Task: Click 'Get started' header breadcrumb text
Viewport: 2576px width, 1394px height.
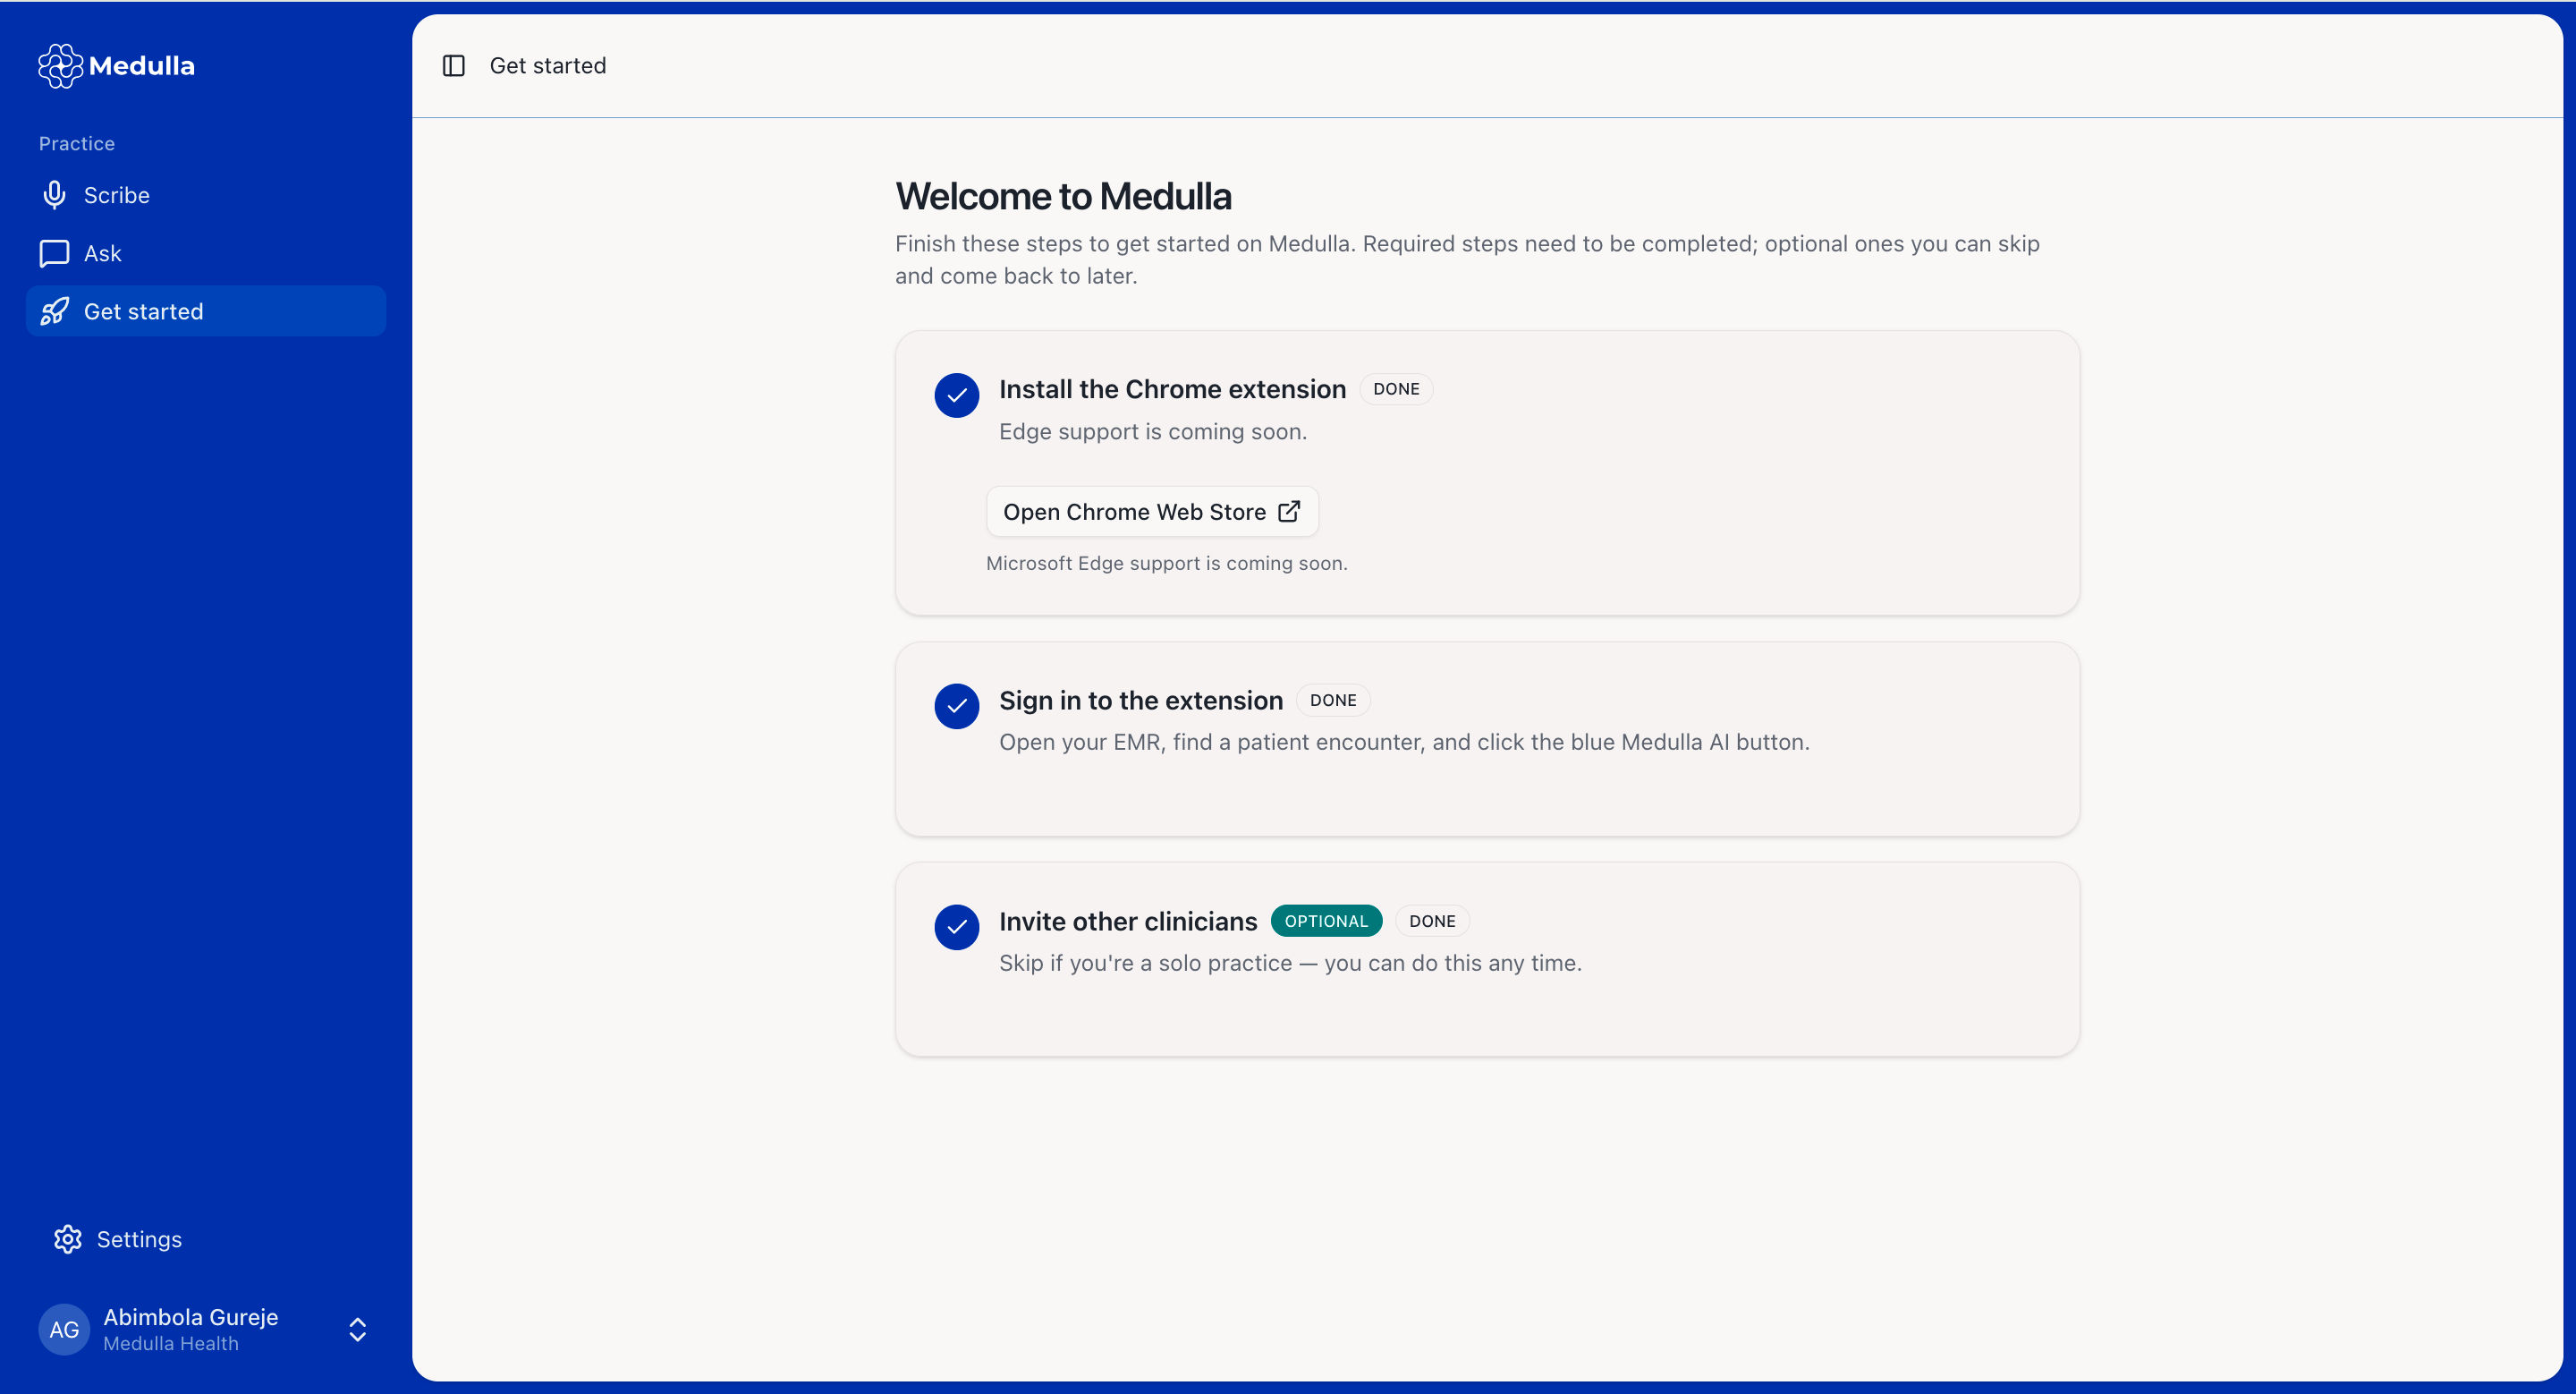Action: (x=548, y=66)
